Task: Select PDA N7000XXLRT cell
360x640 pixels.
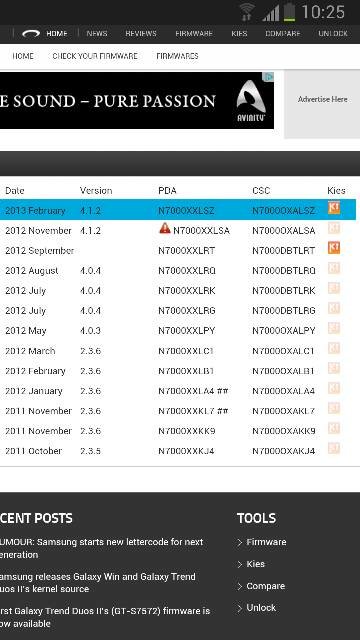Action: pyautogui.click(x=187, y=251)
